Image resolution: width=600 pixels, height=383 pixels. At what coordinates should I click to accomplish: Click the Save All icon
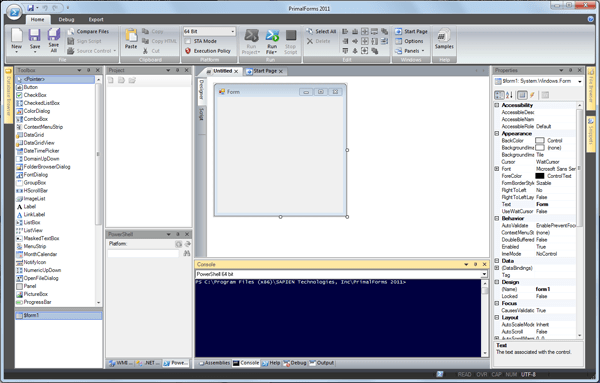[x=54, y=35]
